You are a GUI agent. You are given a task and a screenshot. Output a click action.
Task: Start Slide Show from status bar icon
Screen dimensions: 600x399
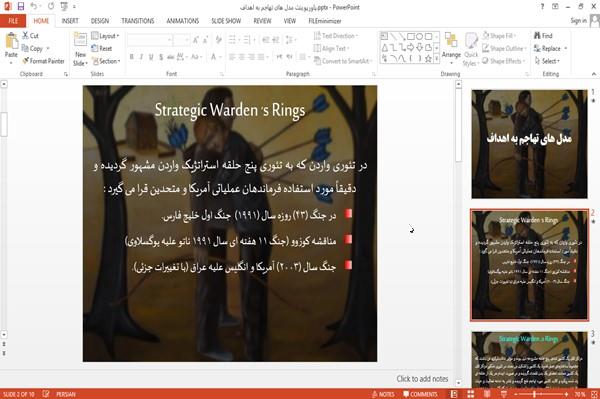pos(504,394)
